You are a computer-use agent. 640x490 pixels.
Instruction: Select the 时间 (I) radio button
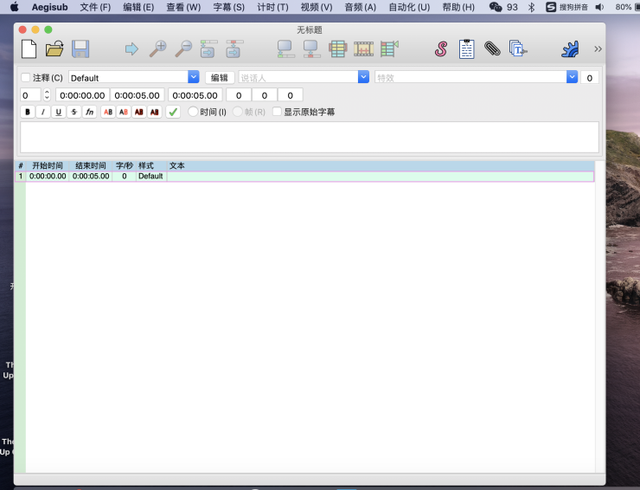(193, 111)
